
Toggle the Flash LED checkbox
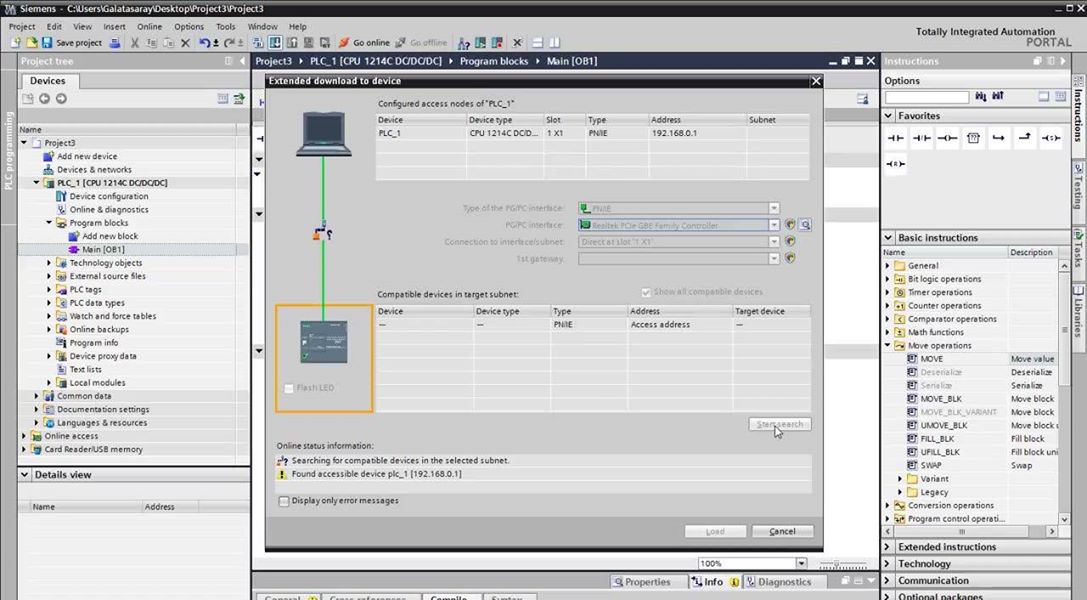point(289,388)
